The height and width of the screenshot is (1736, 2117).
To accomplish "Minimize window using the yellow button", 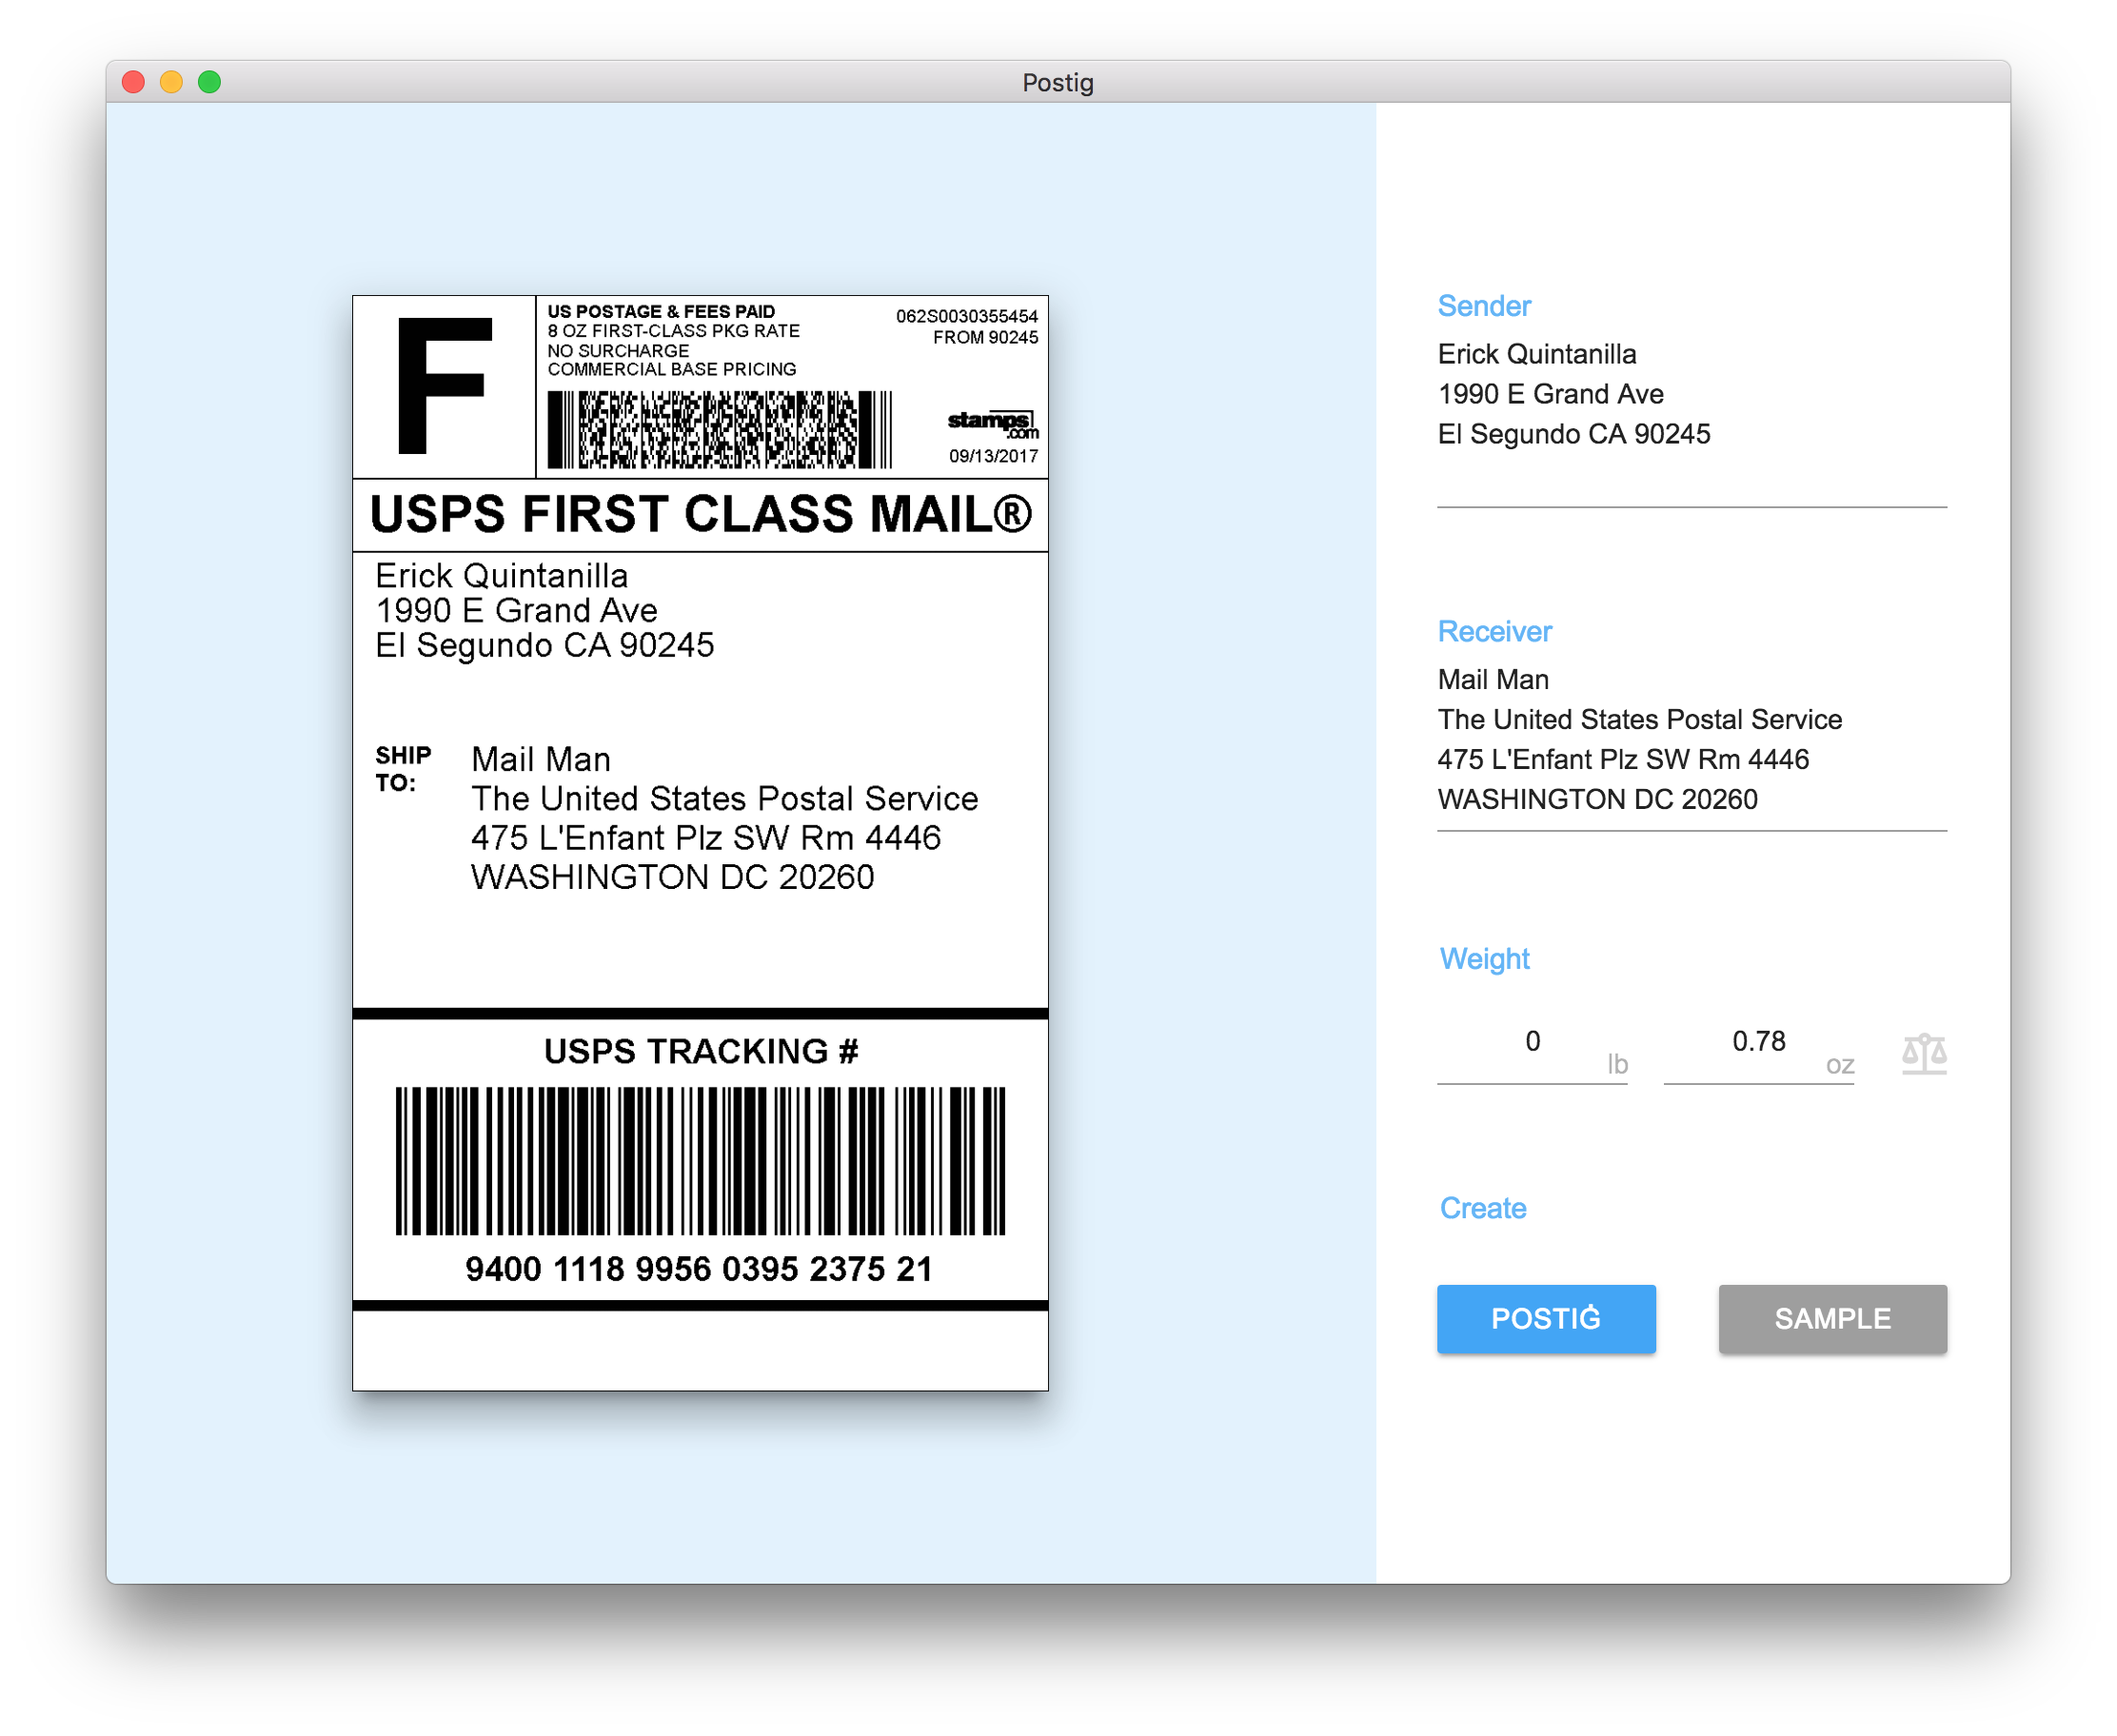I will 171,82.
